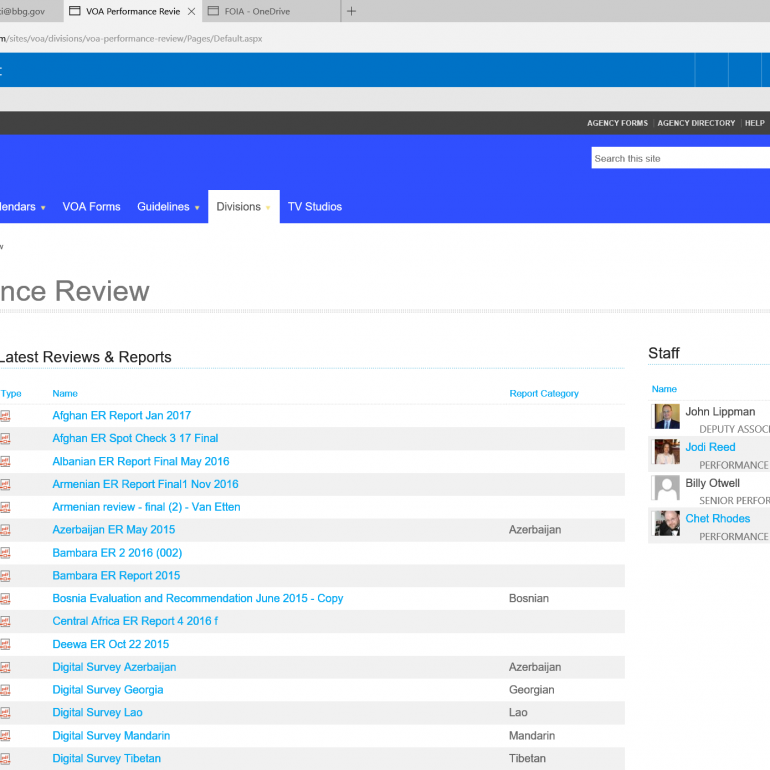Expand the Divisions menu dropdown arrow
This screenshot has height=770, width=770.
[268, 208]
